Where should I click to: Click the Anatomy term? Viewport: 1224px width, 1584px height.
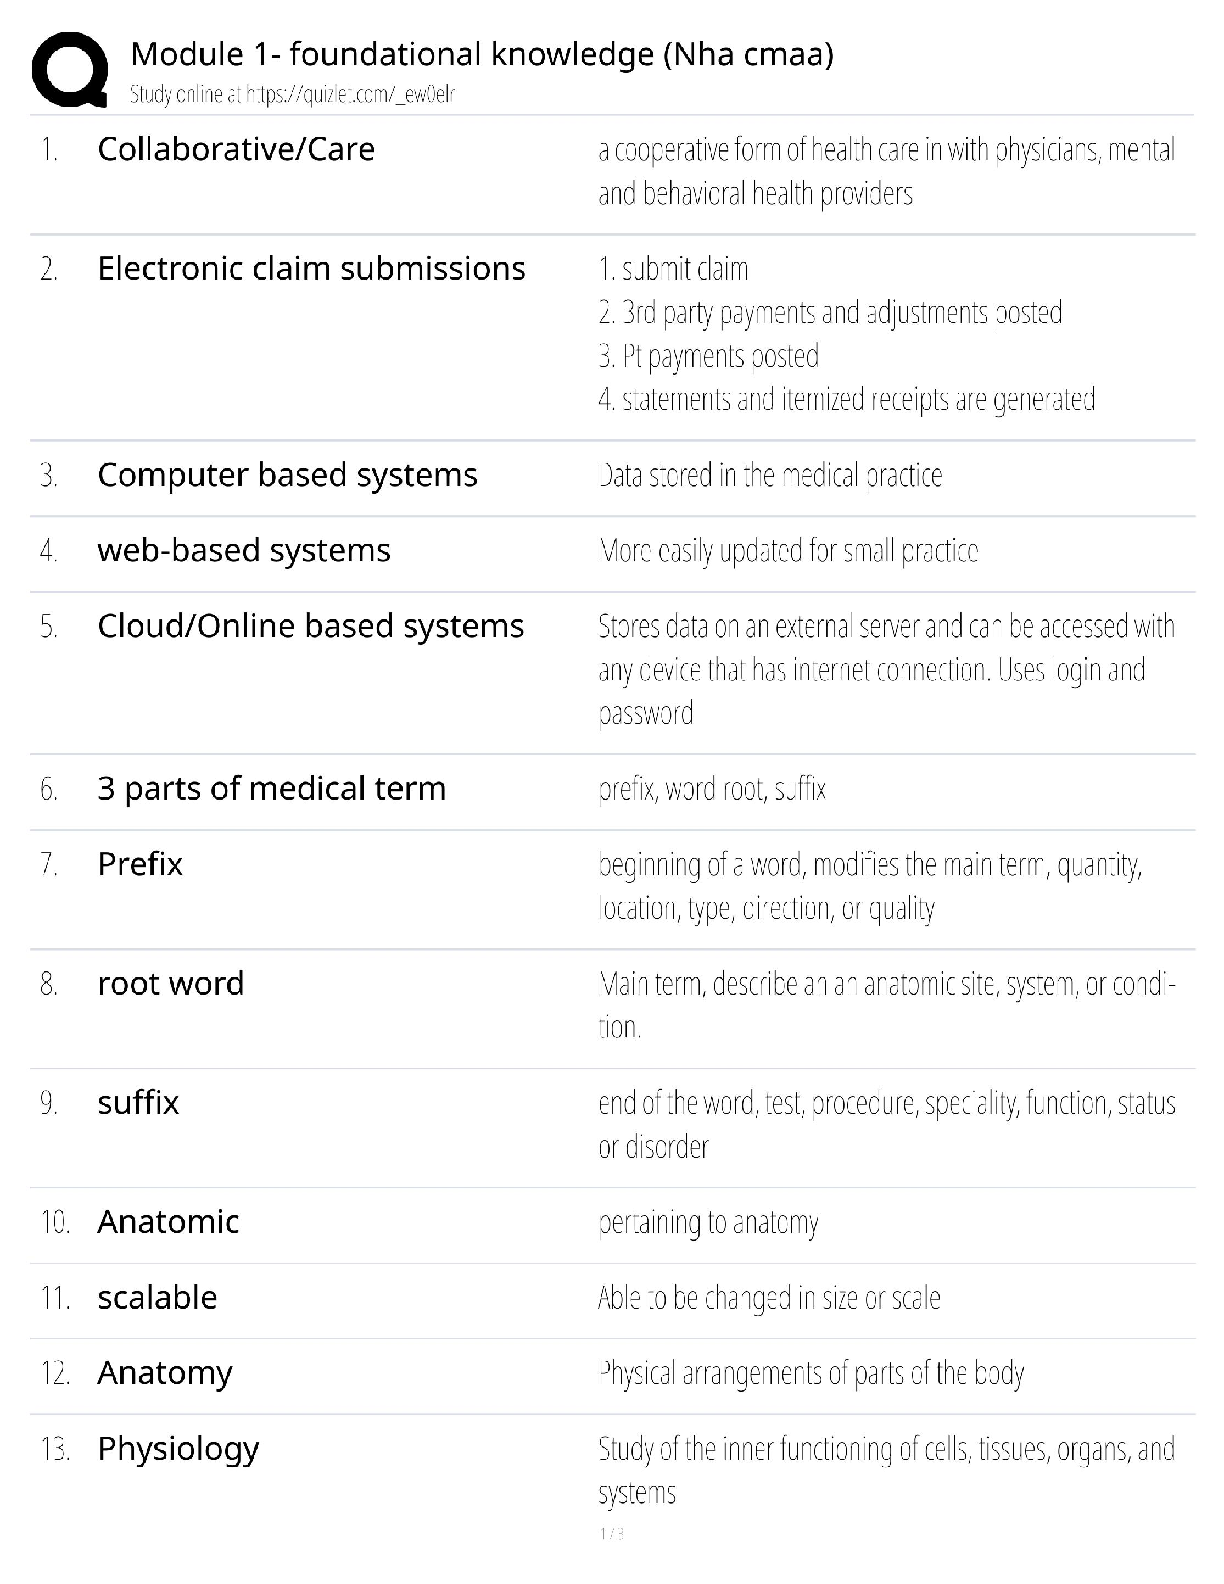(164, 1373)
